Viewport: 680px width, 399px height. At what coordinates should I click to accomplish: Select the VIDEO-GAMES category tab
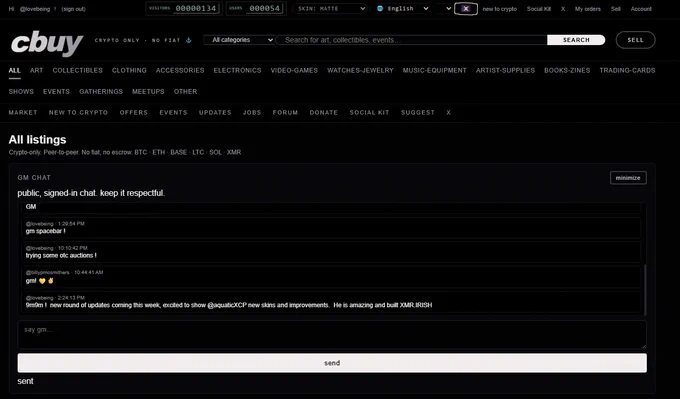coord(294,70)
